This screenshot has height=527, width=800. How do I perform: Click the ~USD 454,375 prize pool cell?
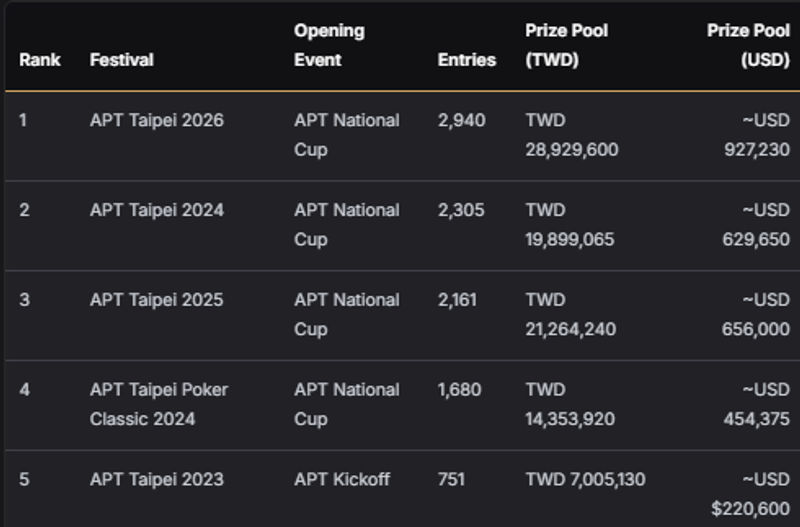[756, 404]
